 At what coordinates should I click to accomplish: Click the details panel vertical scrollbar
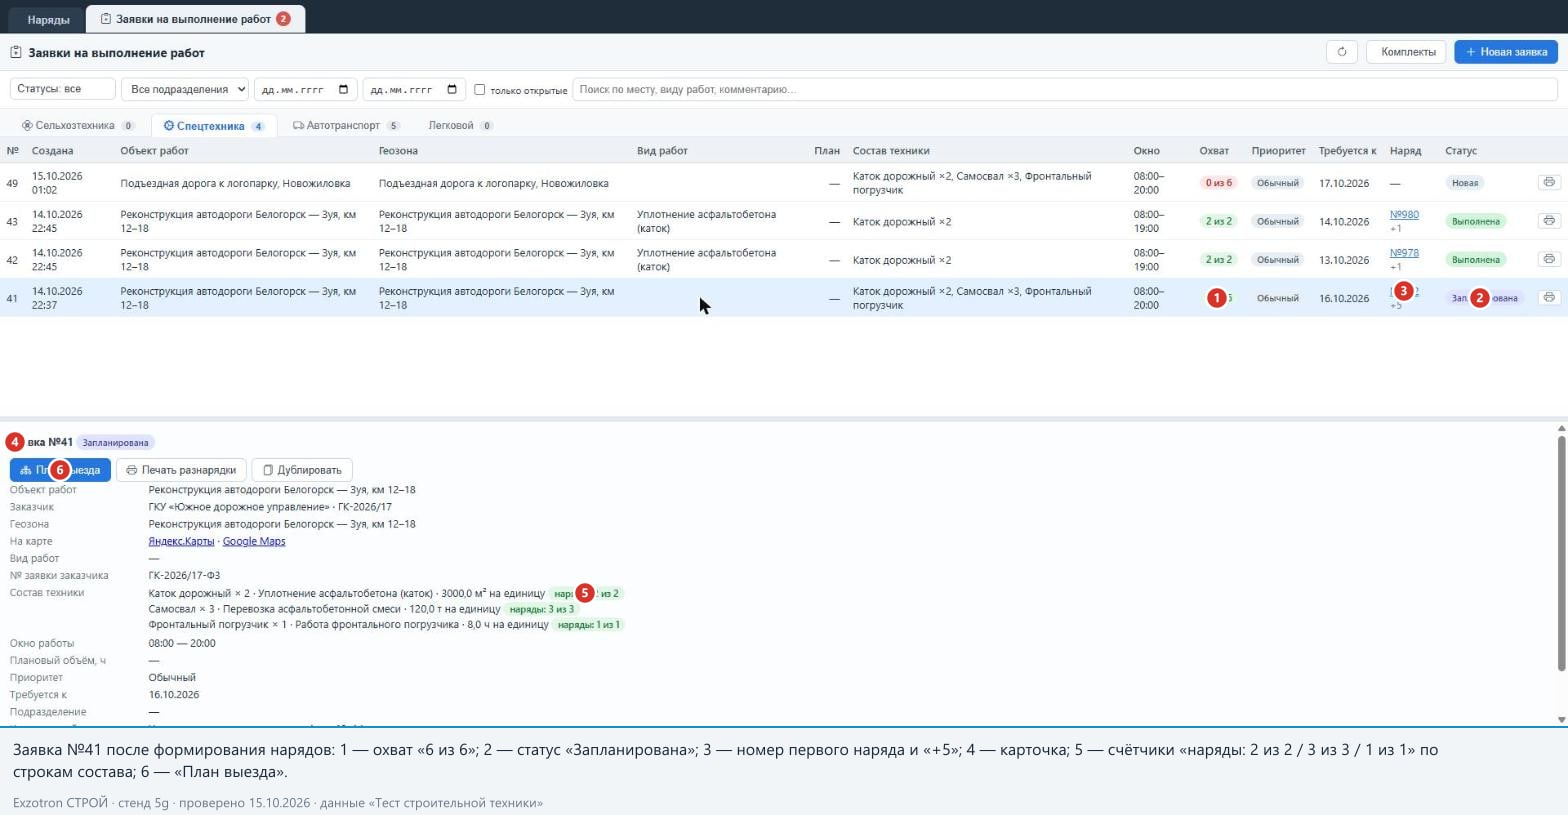click(x=1561, y=553)
